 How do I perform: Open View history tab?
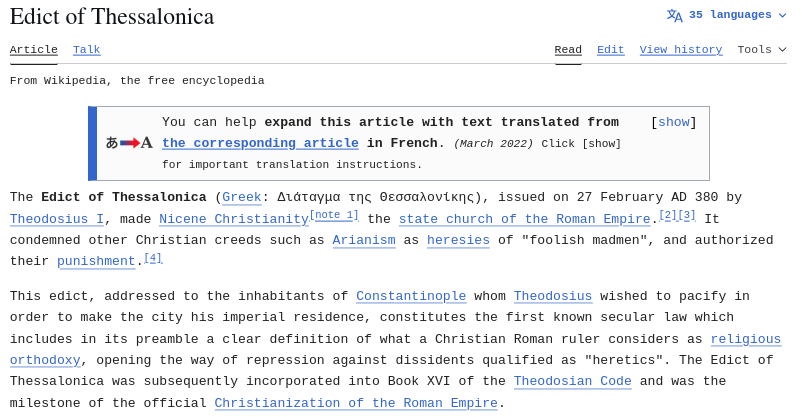pos(681,50)
